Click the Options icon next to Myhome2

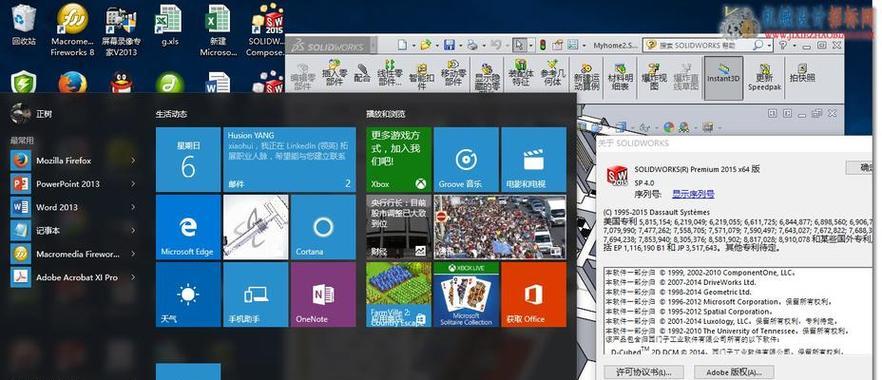point(573,45)
